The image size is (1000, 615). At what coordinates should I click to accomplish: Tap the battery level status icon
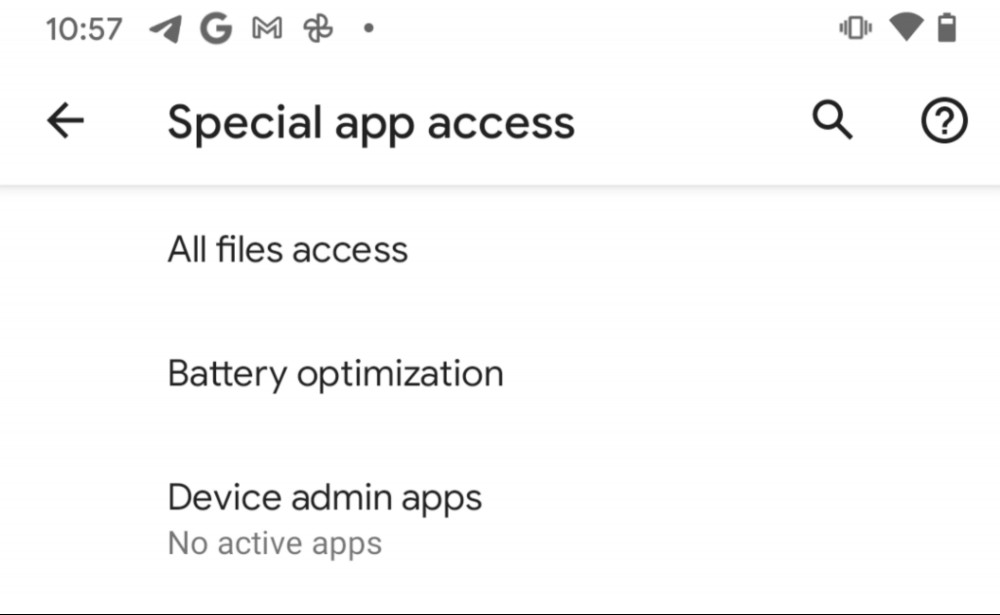[947, 28]
